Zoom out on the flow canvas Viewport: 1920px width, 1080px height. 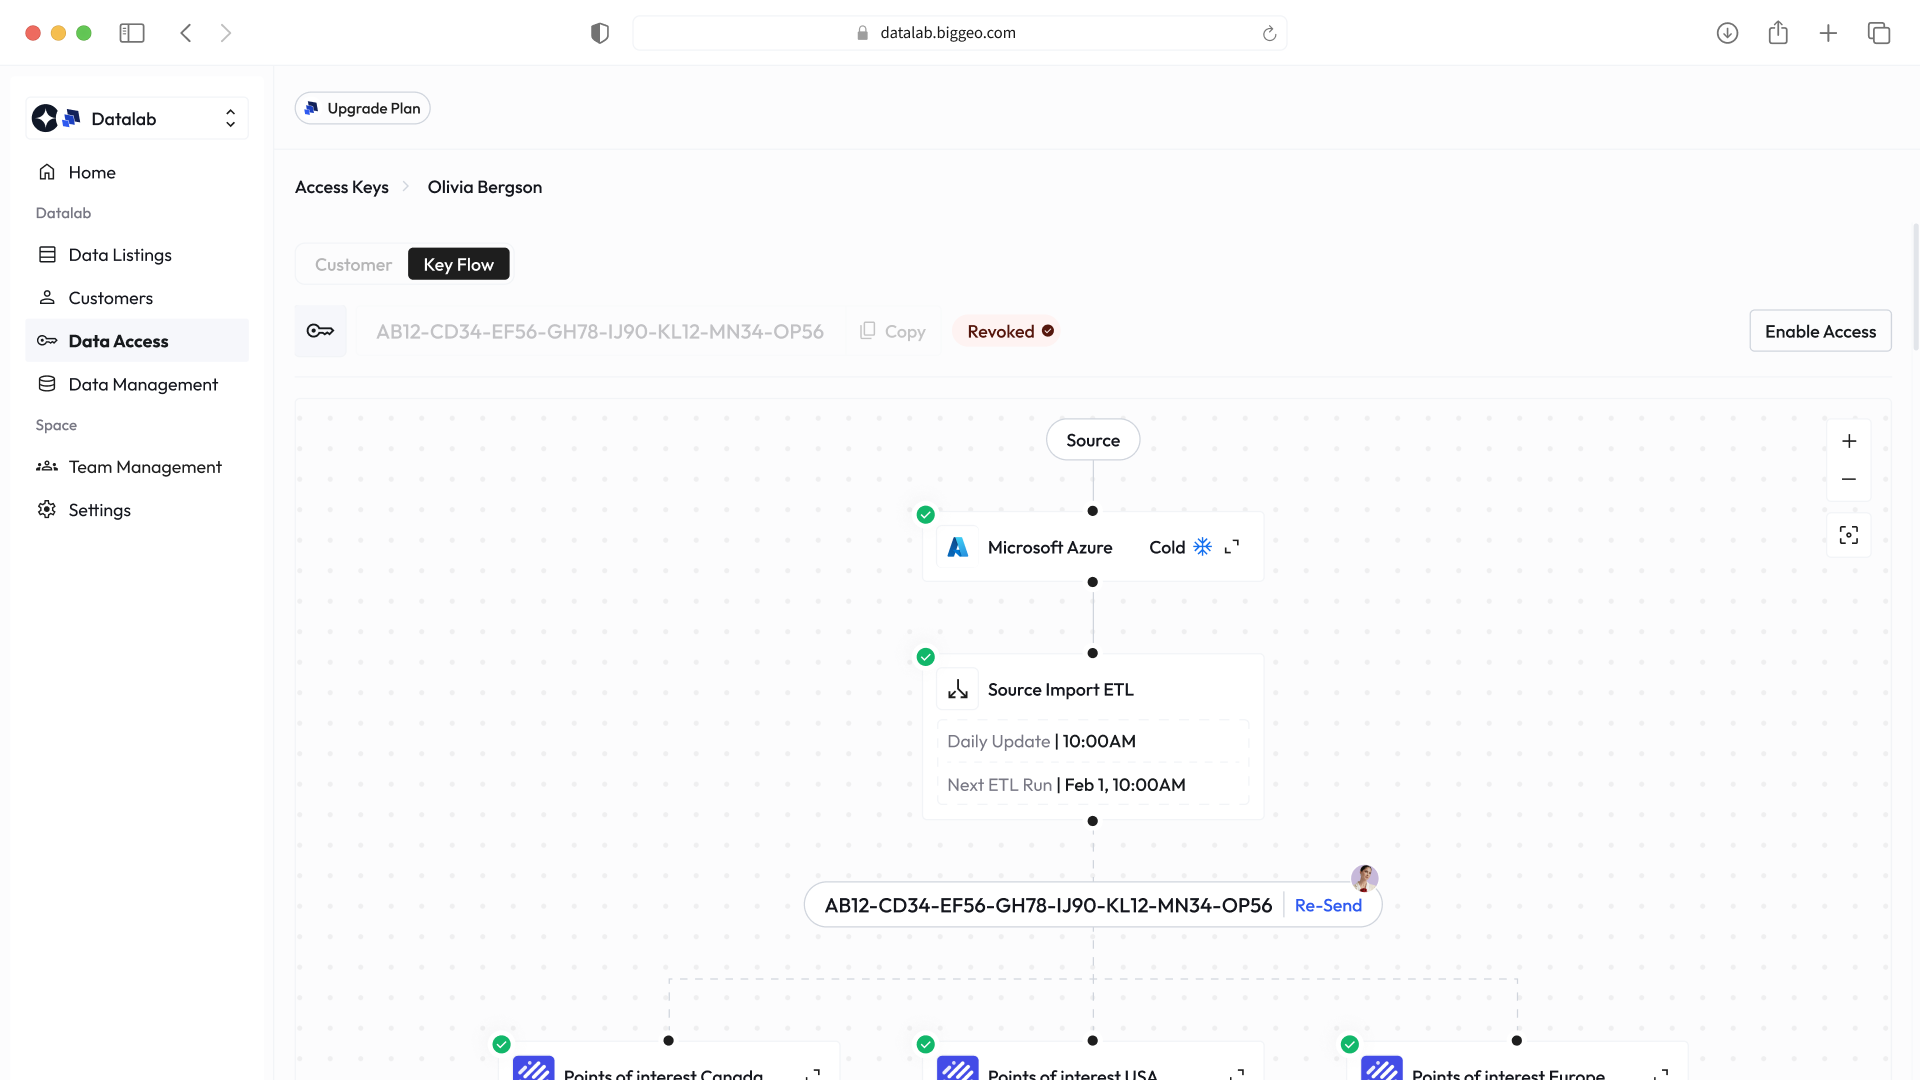1849,479
